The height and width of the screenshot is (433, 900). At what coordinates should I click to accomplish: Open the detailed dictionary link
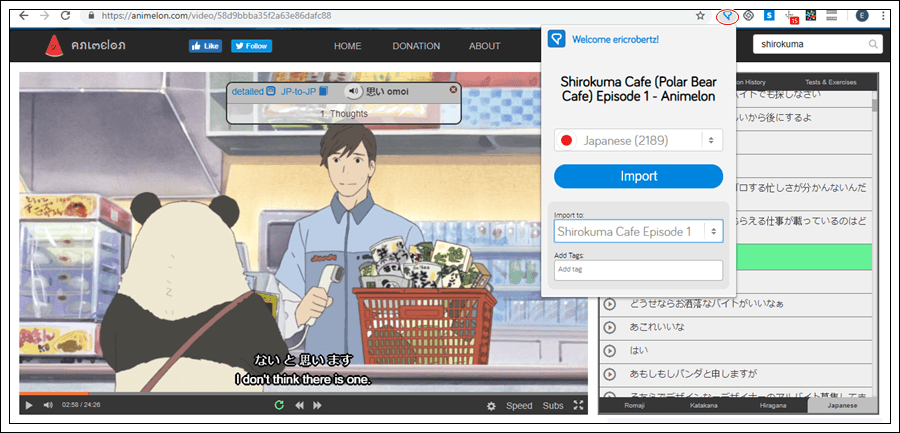247,91
